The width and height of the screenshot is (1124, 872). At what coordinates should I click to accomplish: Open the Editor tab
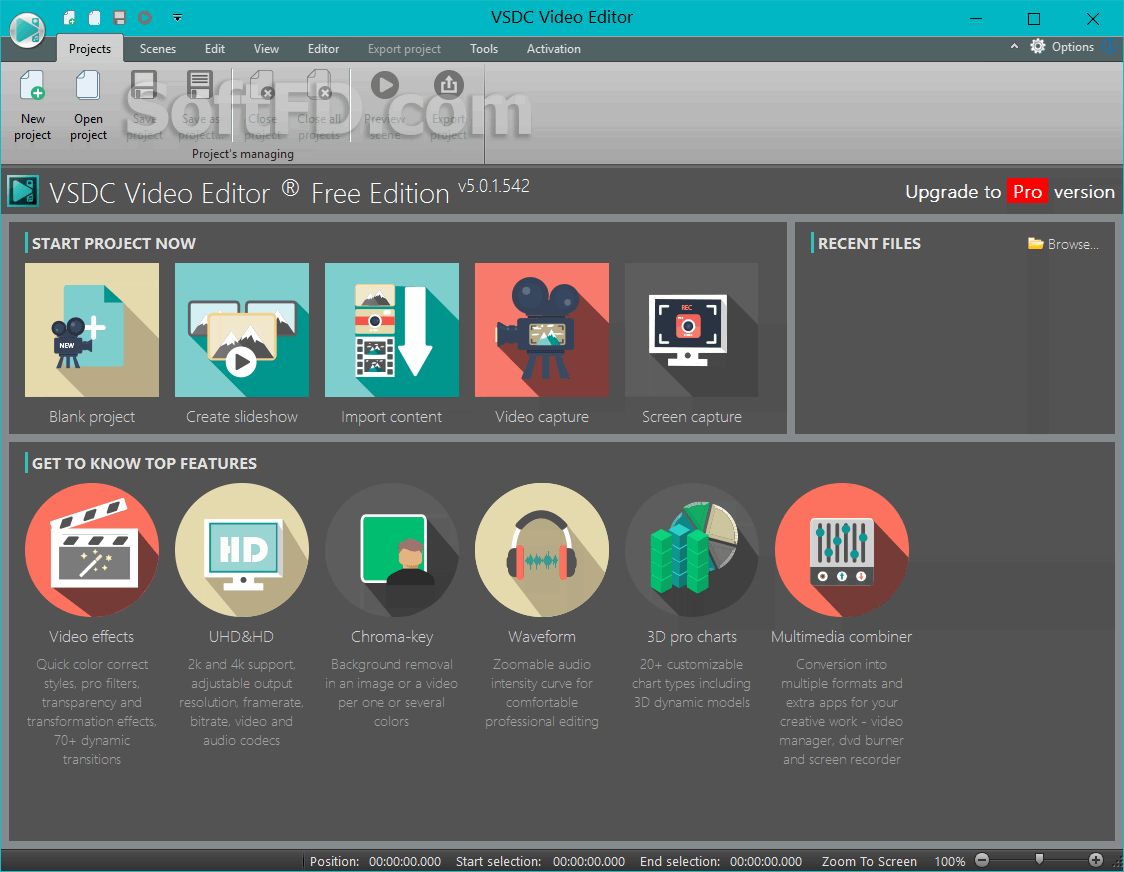[x=323, y=49]
